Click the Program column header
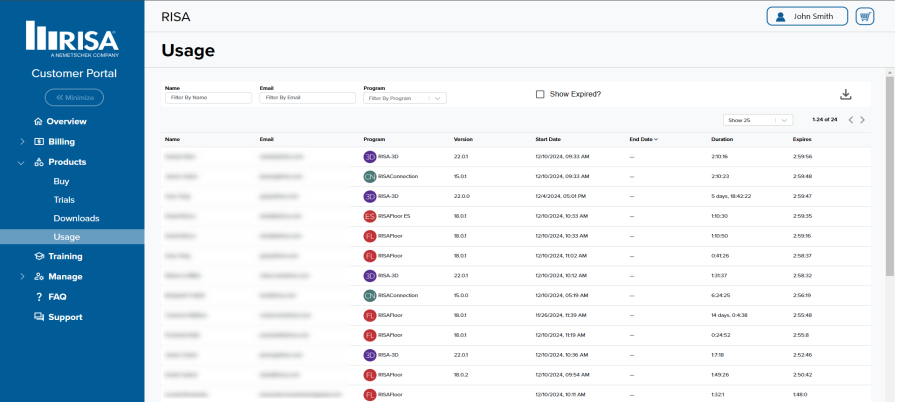 (x=374, y=139)
